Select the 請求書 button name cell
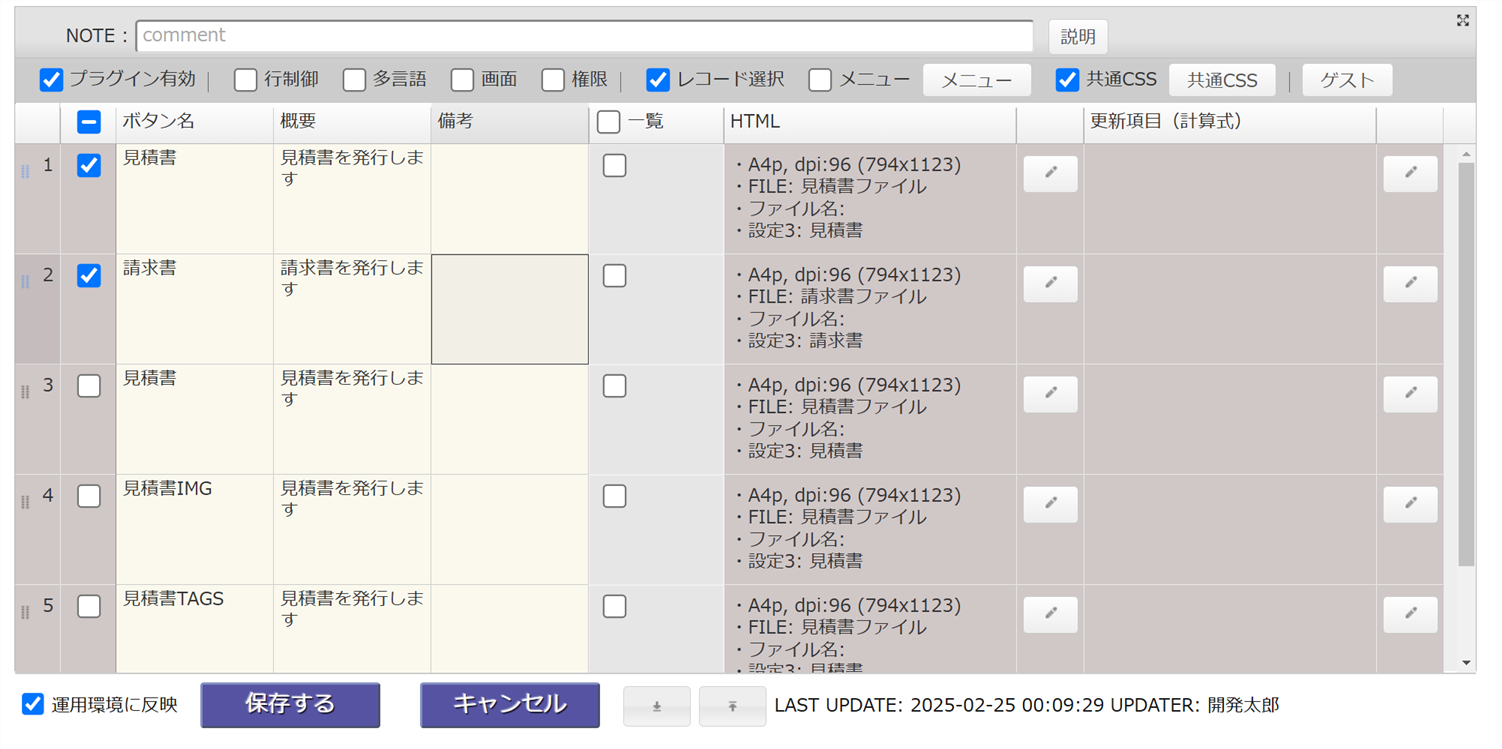The width and height of the screenshot is (1502, 749). [x=195, y=309]
